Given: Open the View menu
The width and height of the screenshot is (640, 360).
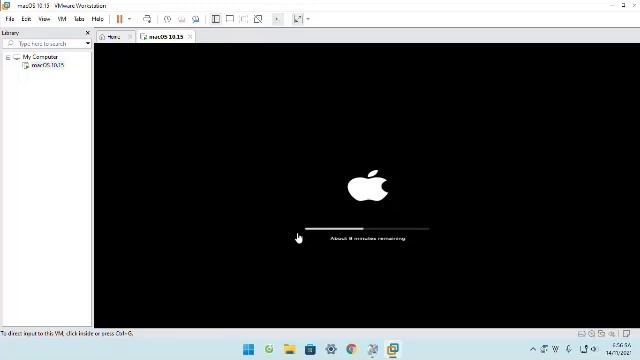Looking at the screenshot, I should point(44,19).
